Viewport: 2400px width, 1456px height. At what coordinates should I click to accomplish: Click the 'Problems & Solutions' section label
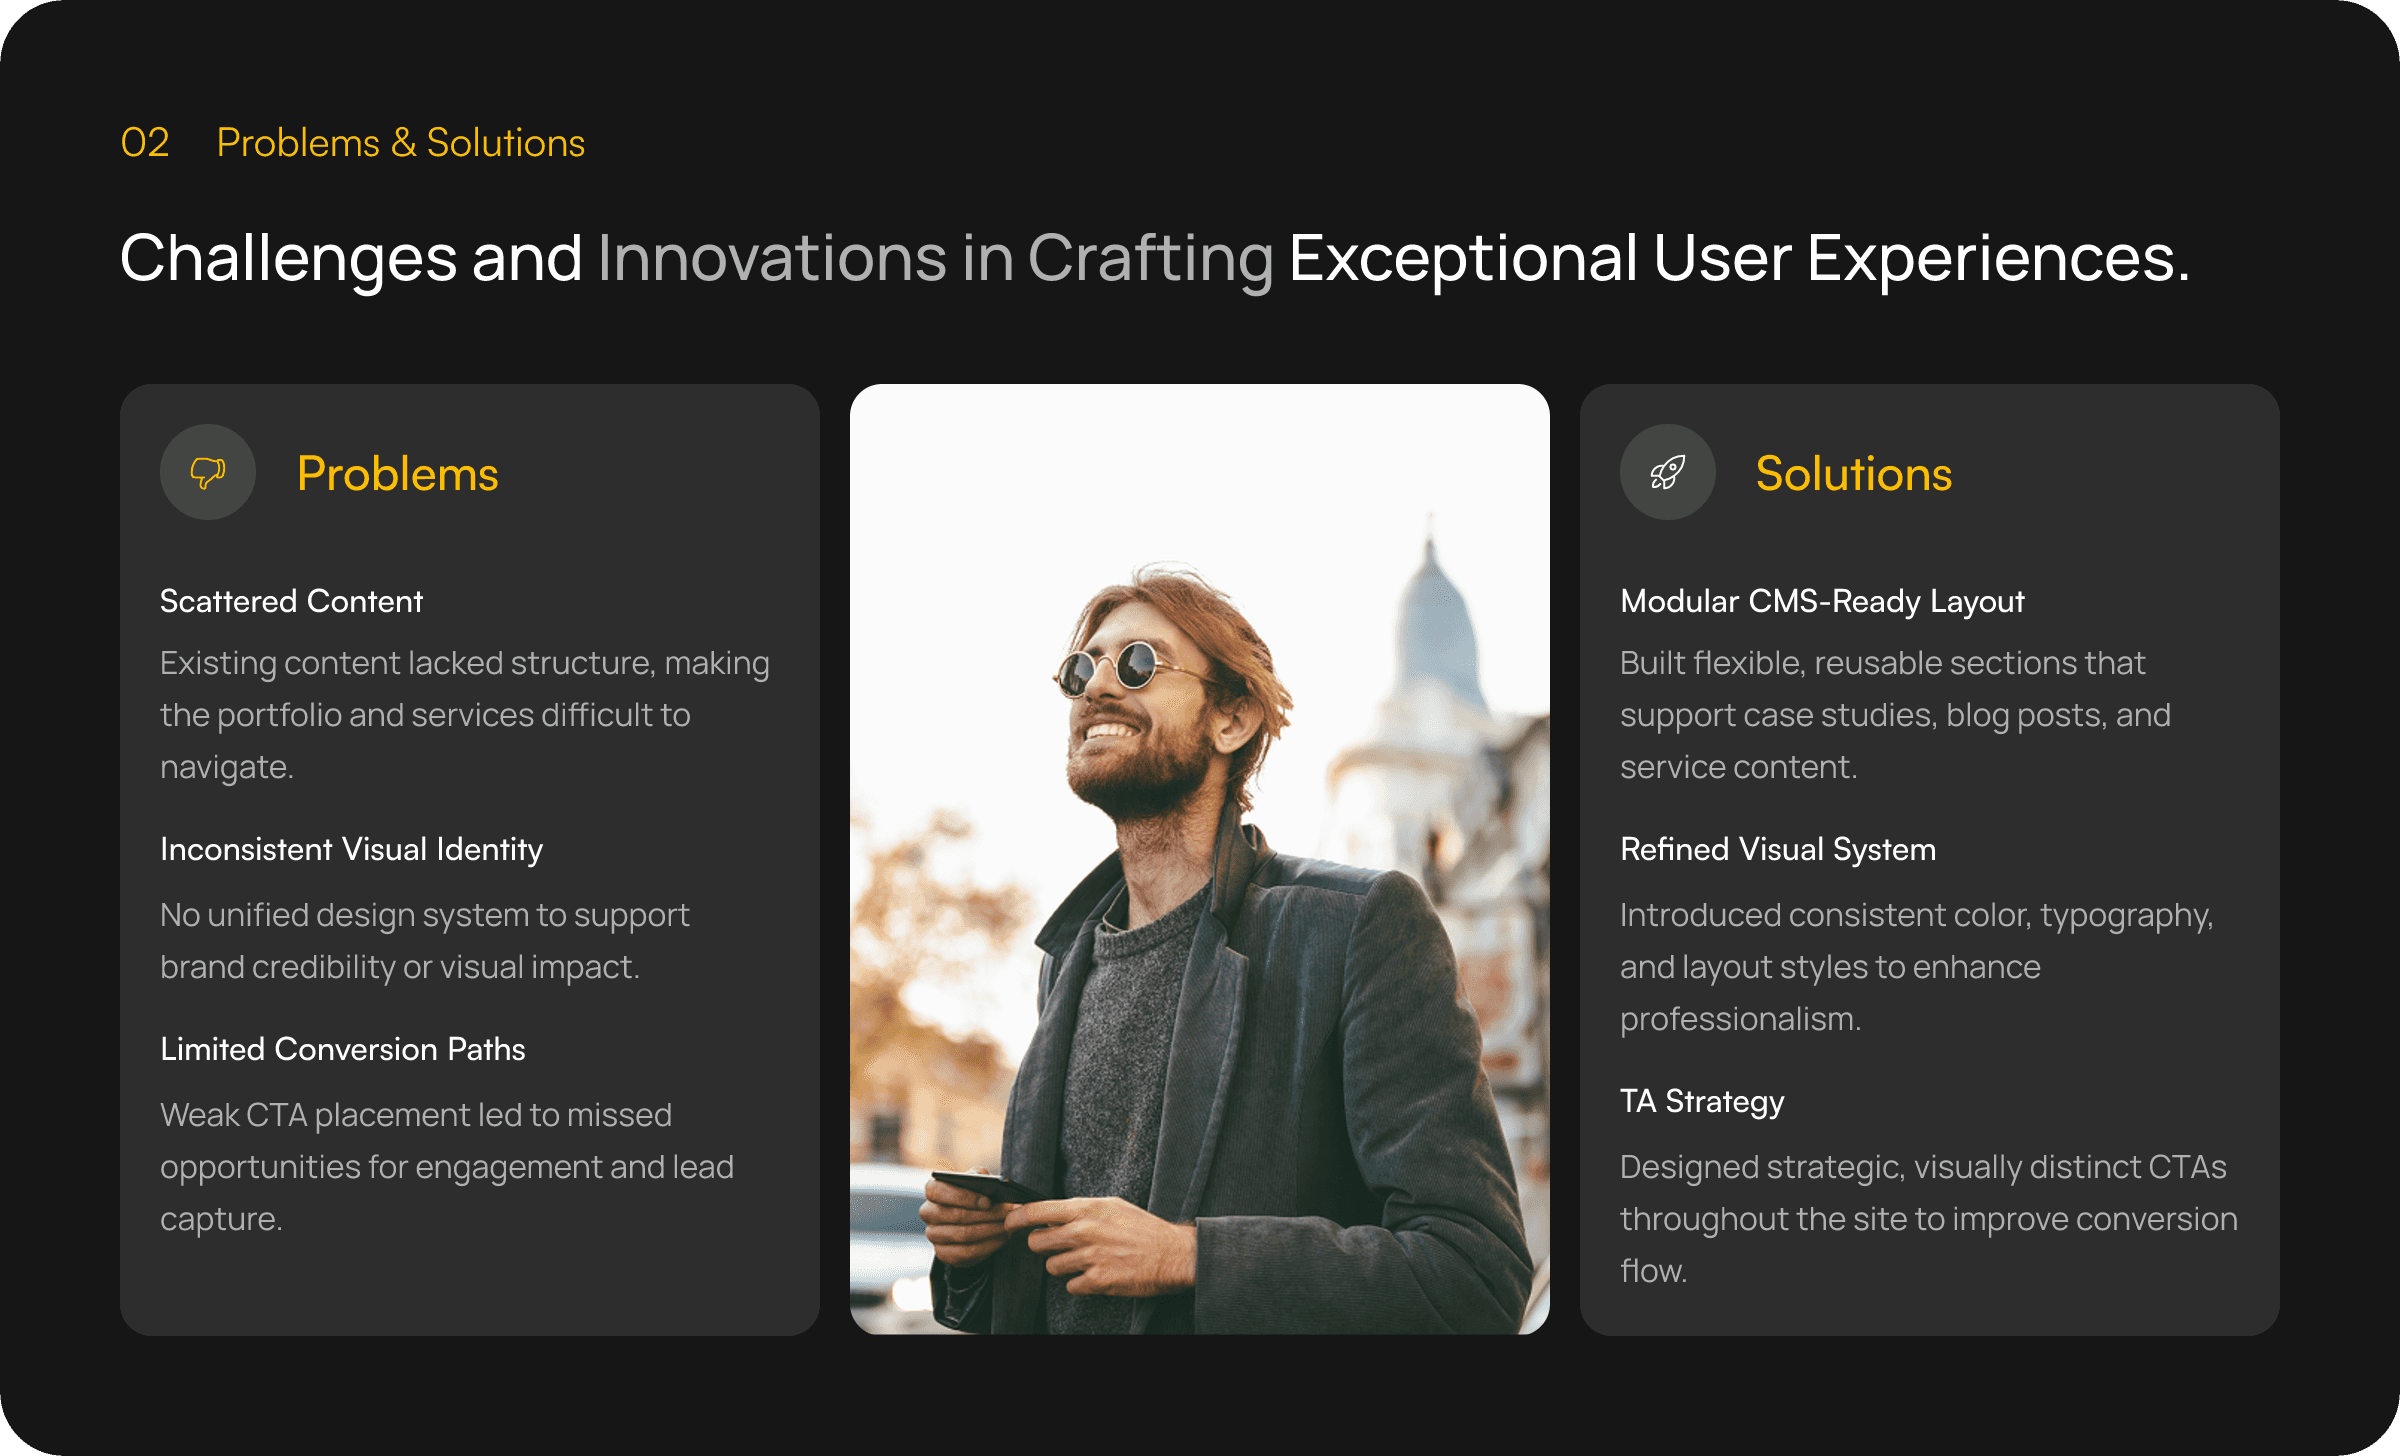click(x=400, y=143)
